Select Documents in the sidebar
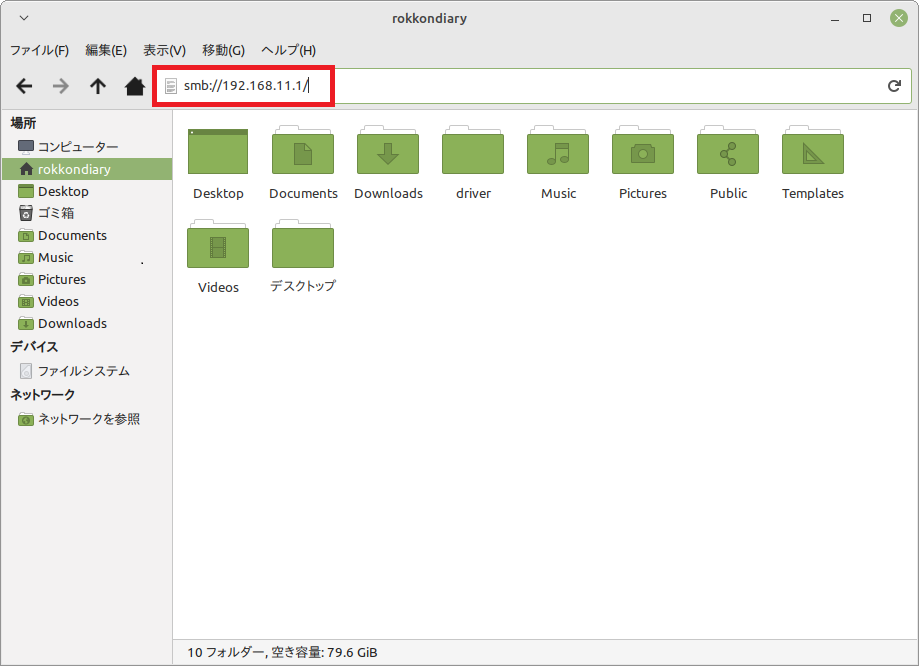919x666 pixels. [x=87, y=235]
